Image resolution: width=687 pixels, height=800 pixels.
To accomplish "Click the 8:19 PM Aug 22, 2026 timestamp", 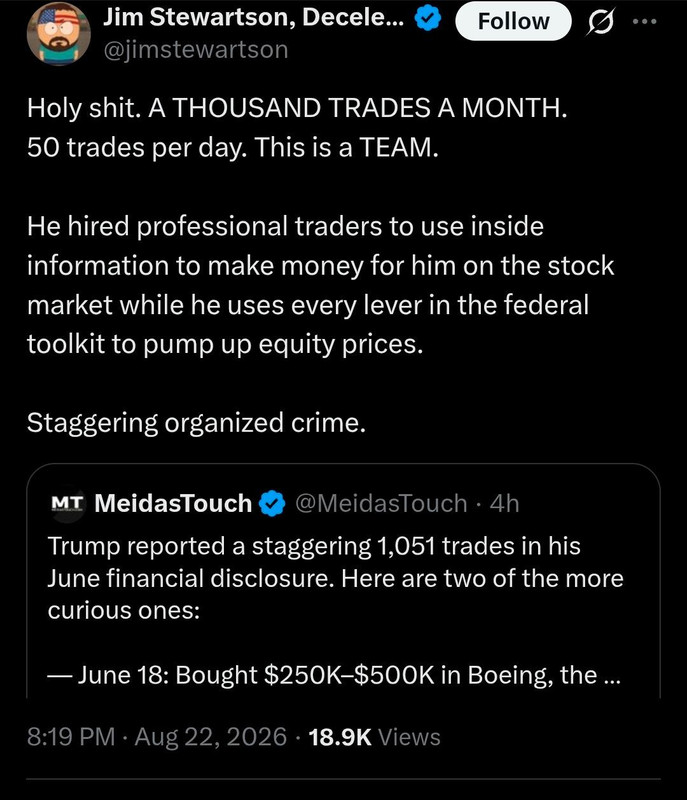I will [157, 737].
